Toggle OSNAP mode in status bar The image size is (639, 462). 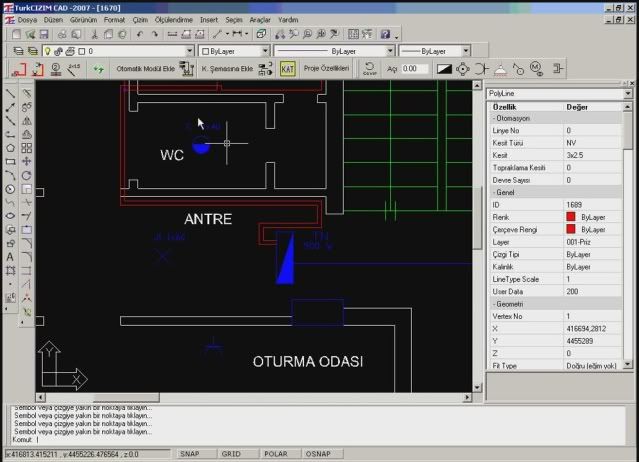(x=318, y=453)
